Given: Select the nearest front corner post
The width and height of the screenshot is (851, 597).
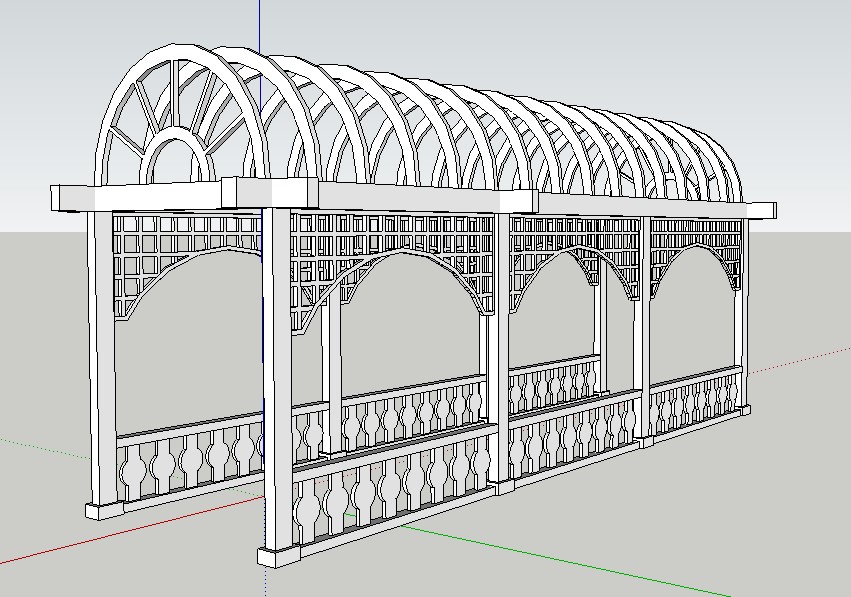Looking at the screenshot, I should (278, 377).
